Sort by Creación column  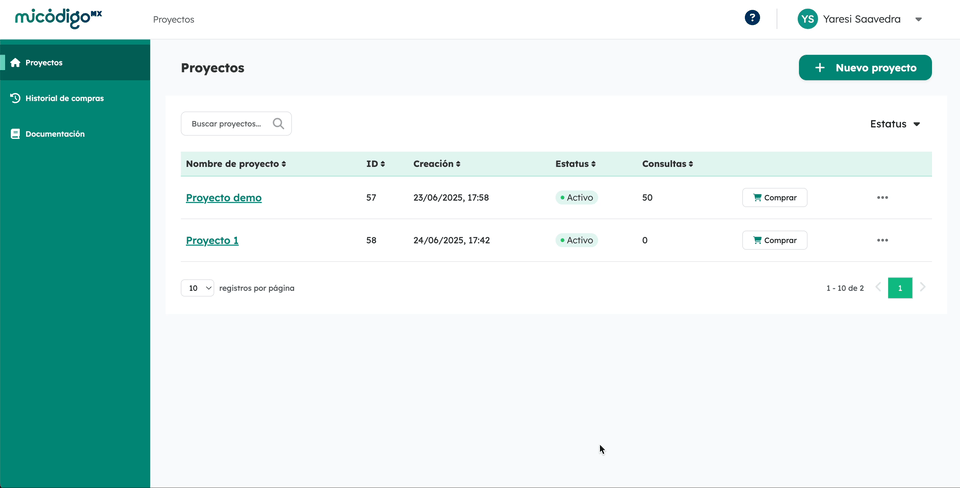[437, 164]
